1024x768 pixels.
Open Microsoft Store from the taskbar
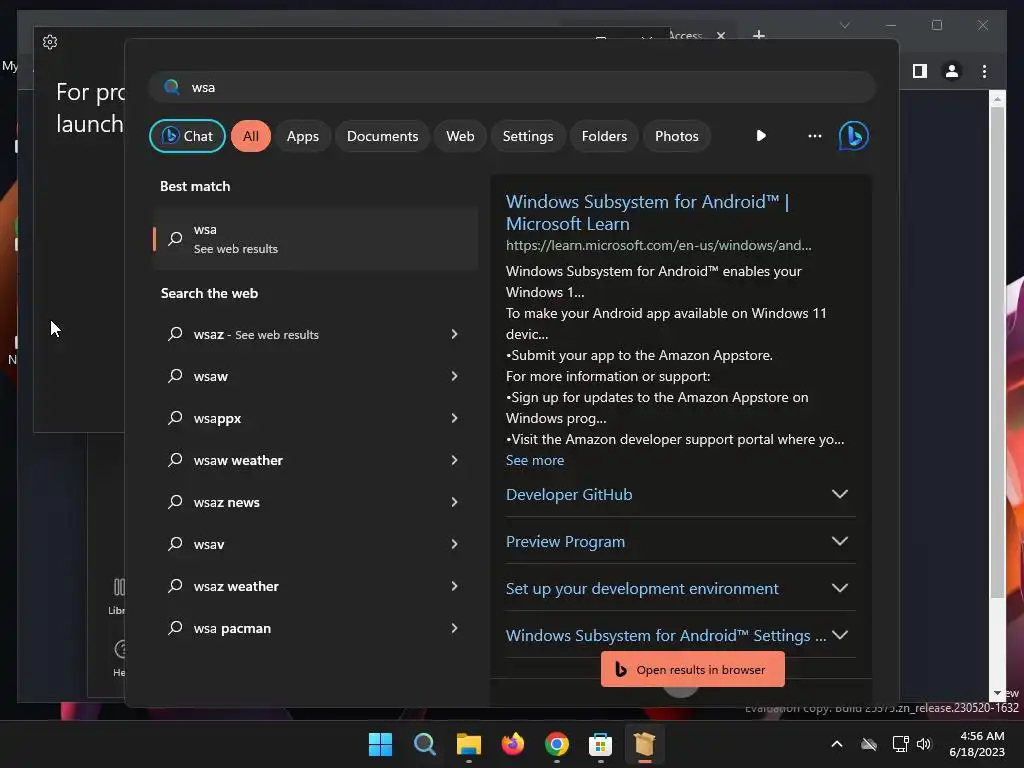coord(600,744)
